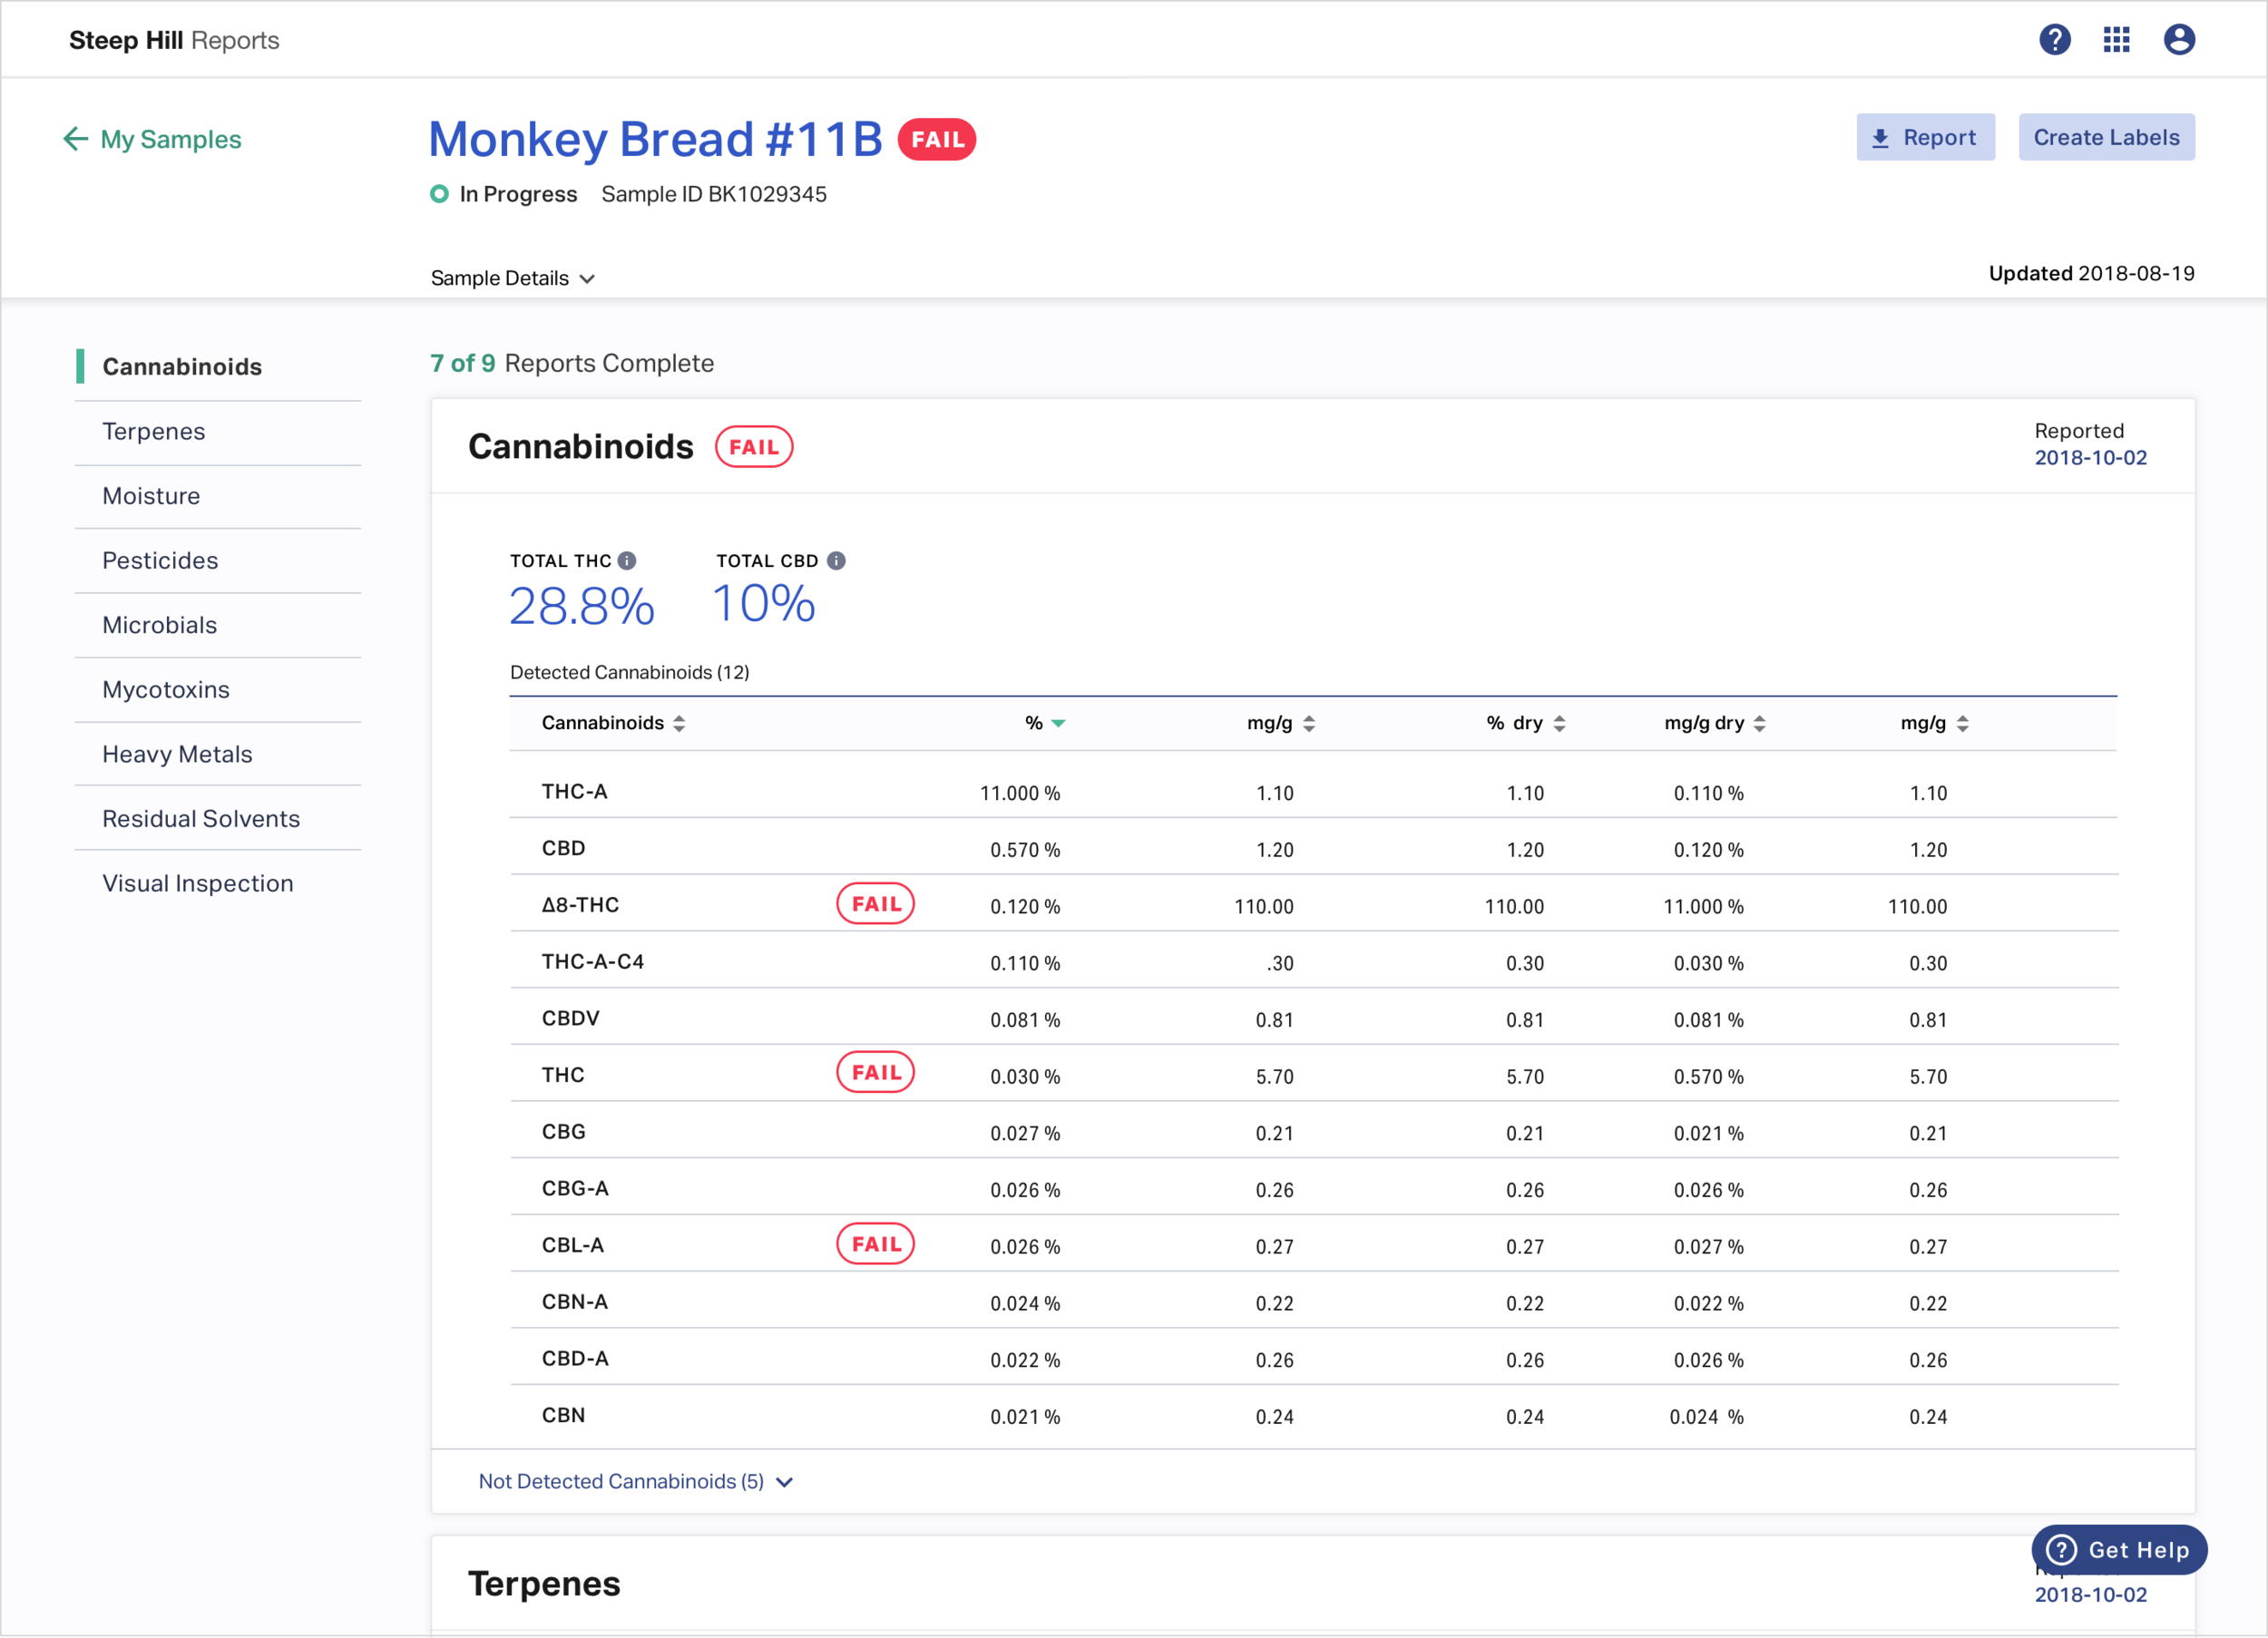Sort by the mg/g dry column
Viewport: 2268px width, 1638px height.
pos(1759,723)
